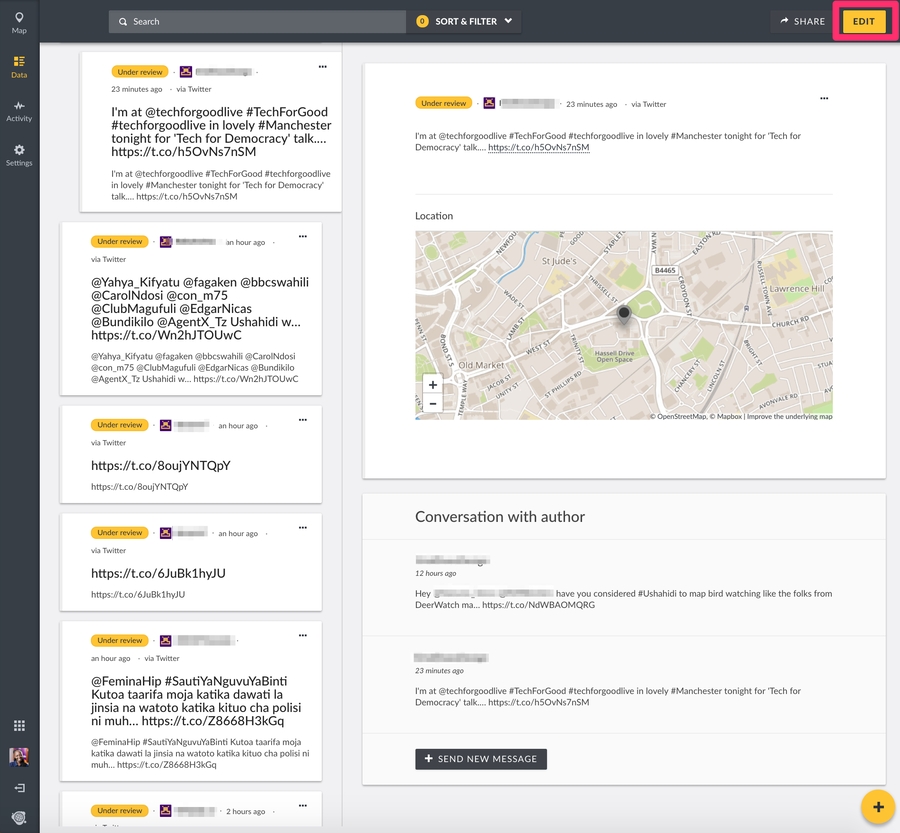Open the Activity view in sidebar
The image size is (900, 833).
(19, 110)
